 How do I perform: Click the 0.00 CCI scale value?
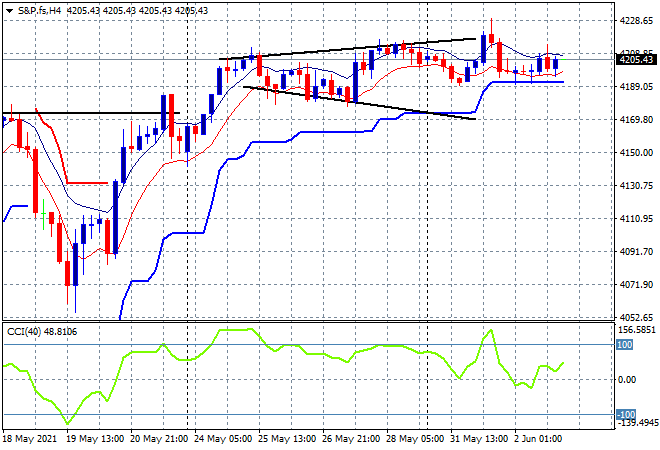[x=627, y=380]
